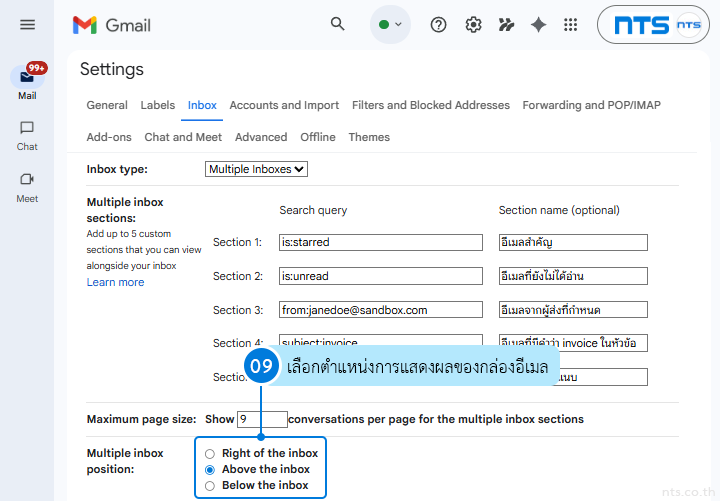Open the Themes settings tab
Screen dimensions: 720x501
click(369, 137)
